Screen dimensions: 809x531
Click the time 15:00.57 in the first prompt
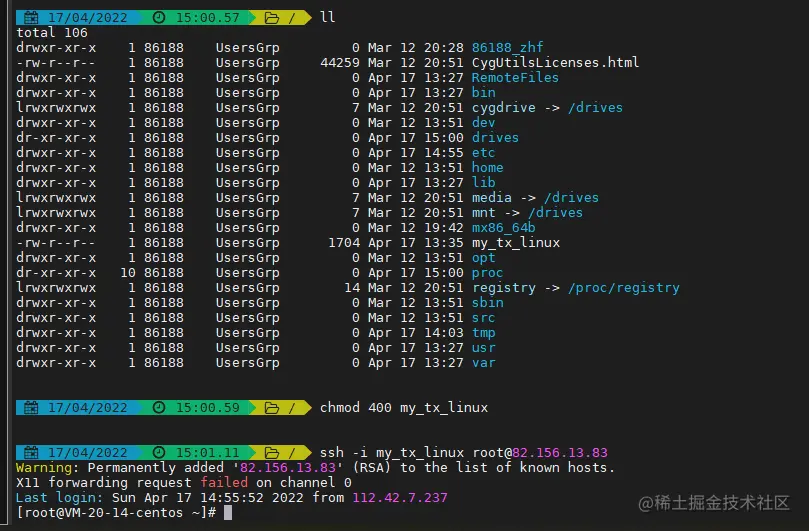(207, 18)
